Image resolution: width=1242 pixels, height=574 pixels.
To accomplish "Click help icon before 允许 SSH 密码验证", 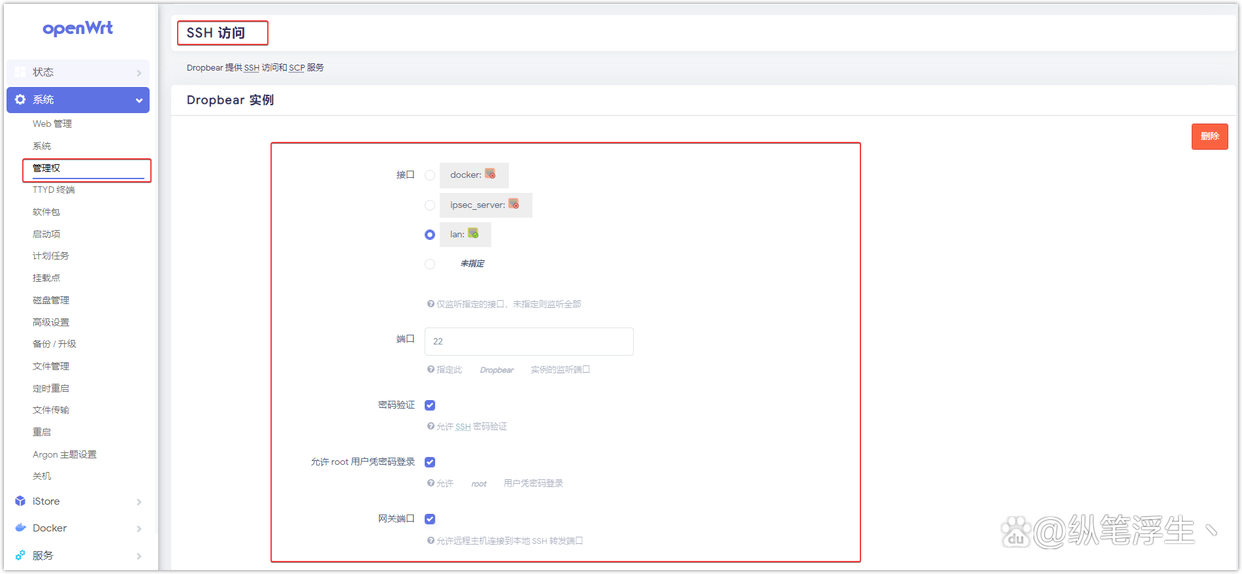I will click(x=431, y=427).
